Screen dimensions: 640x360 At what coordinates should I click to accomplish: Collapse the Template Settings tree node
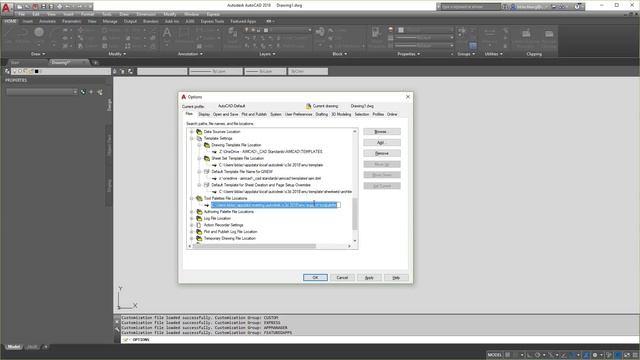point(191,138)
